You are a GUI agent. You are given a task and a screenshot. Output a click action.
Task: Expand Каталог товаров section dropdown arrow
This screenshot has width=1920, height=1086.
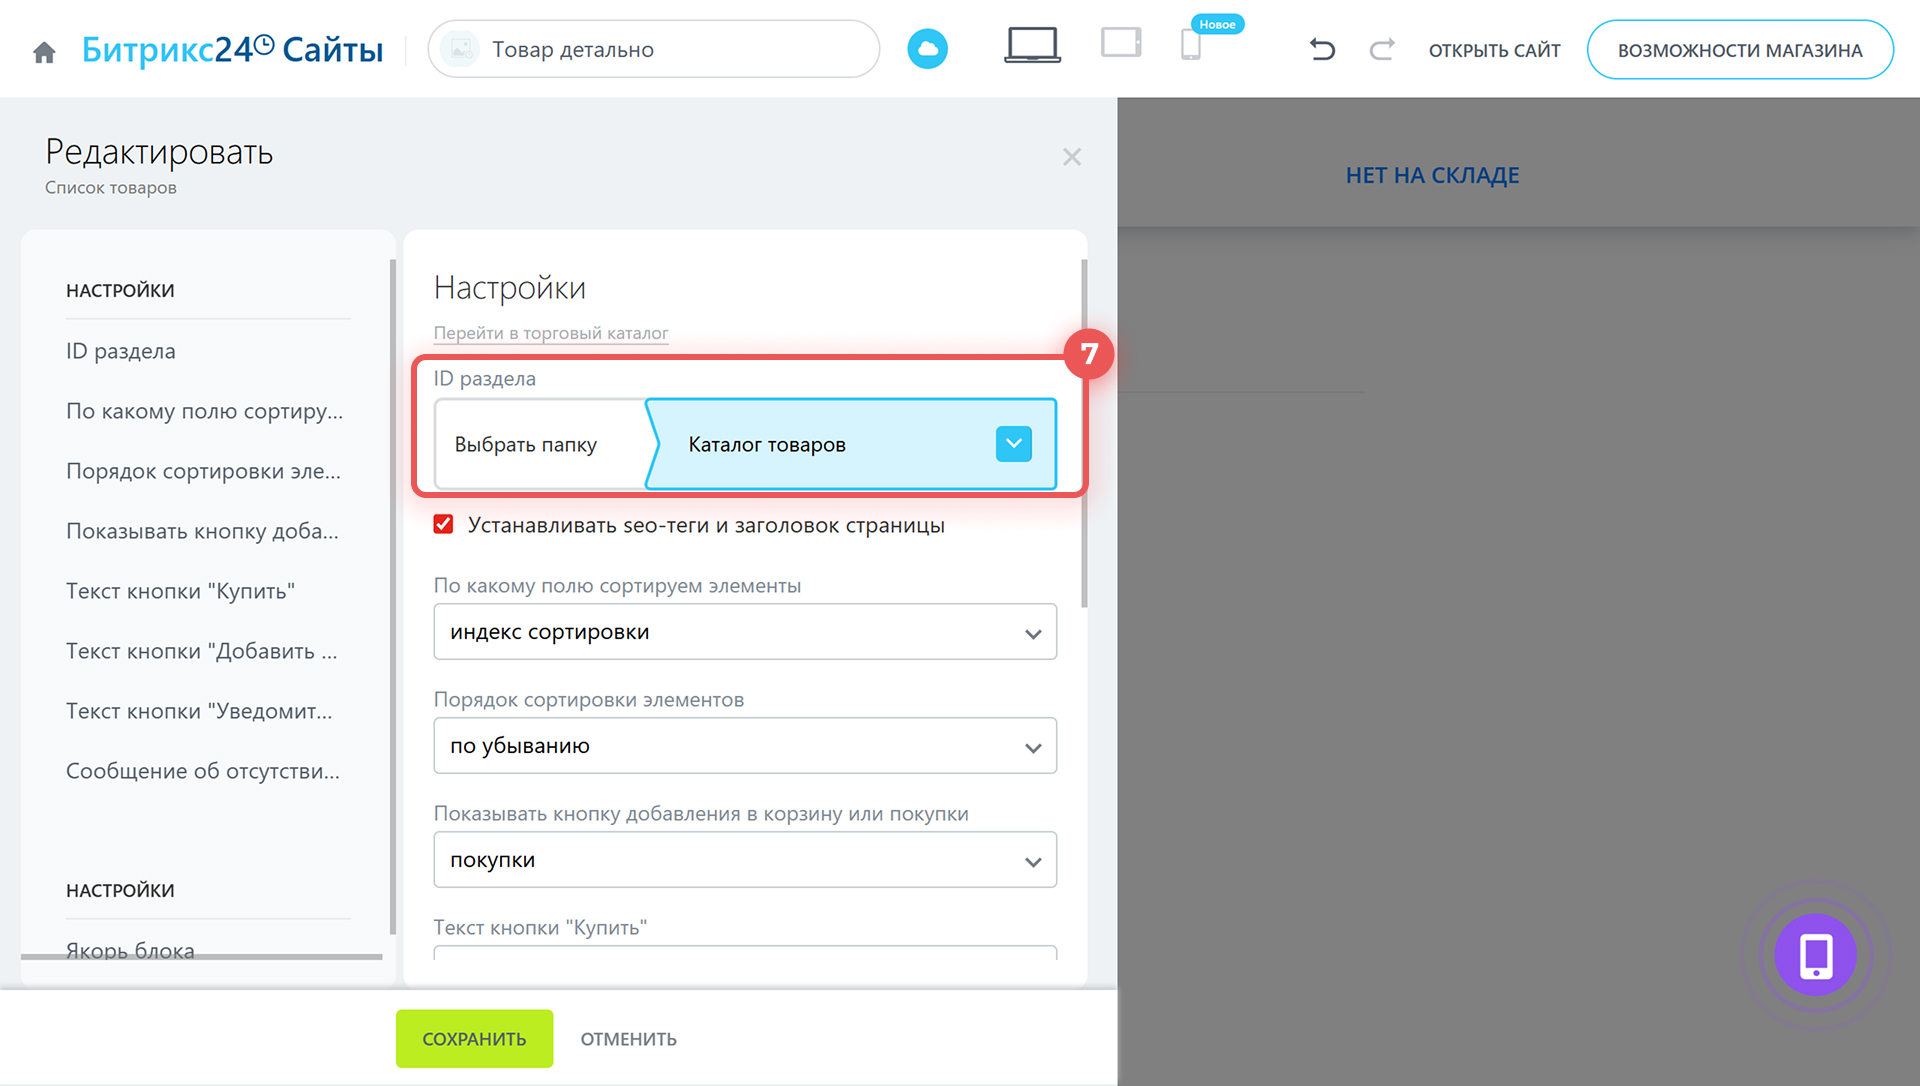(1013, 444)
